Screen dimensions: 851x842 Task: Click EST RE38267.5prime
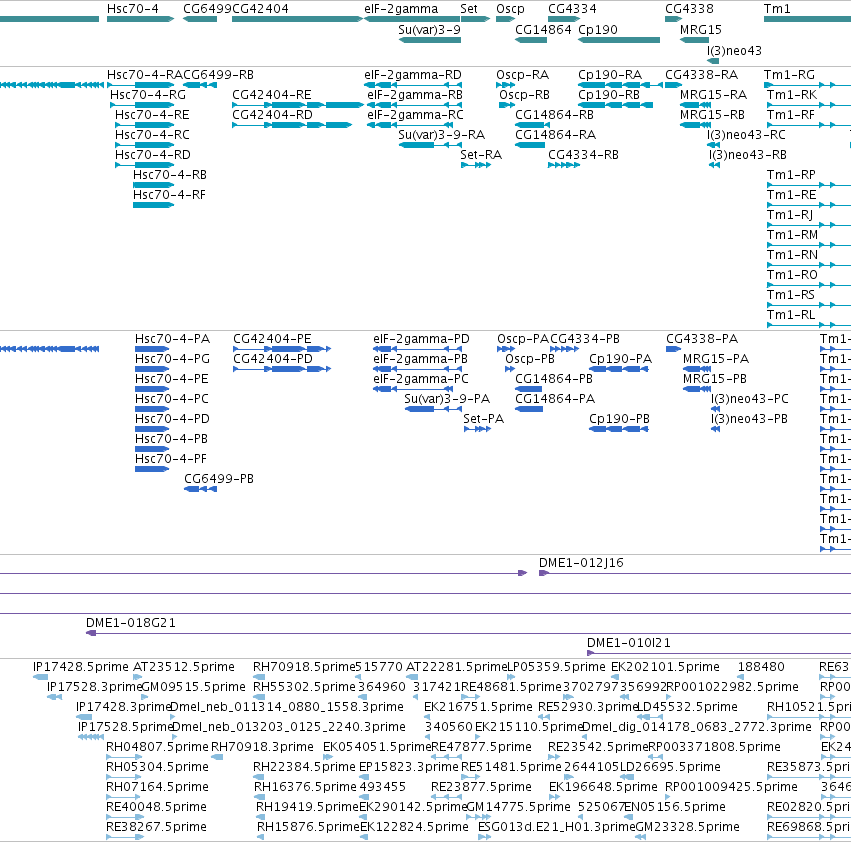pos(156,827)
